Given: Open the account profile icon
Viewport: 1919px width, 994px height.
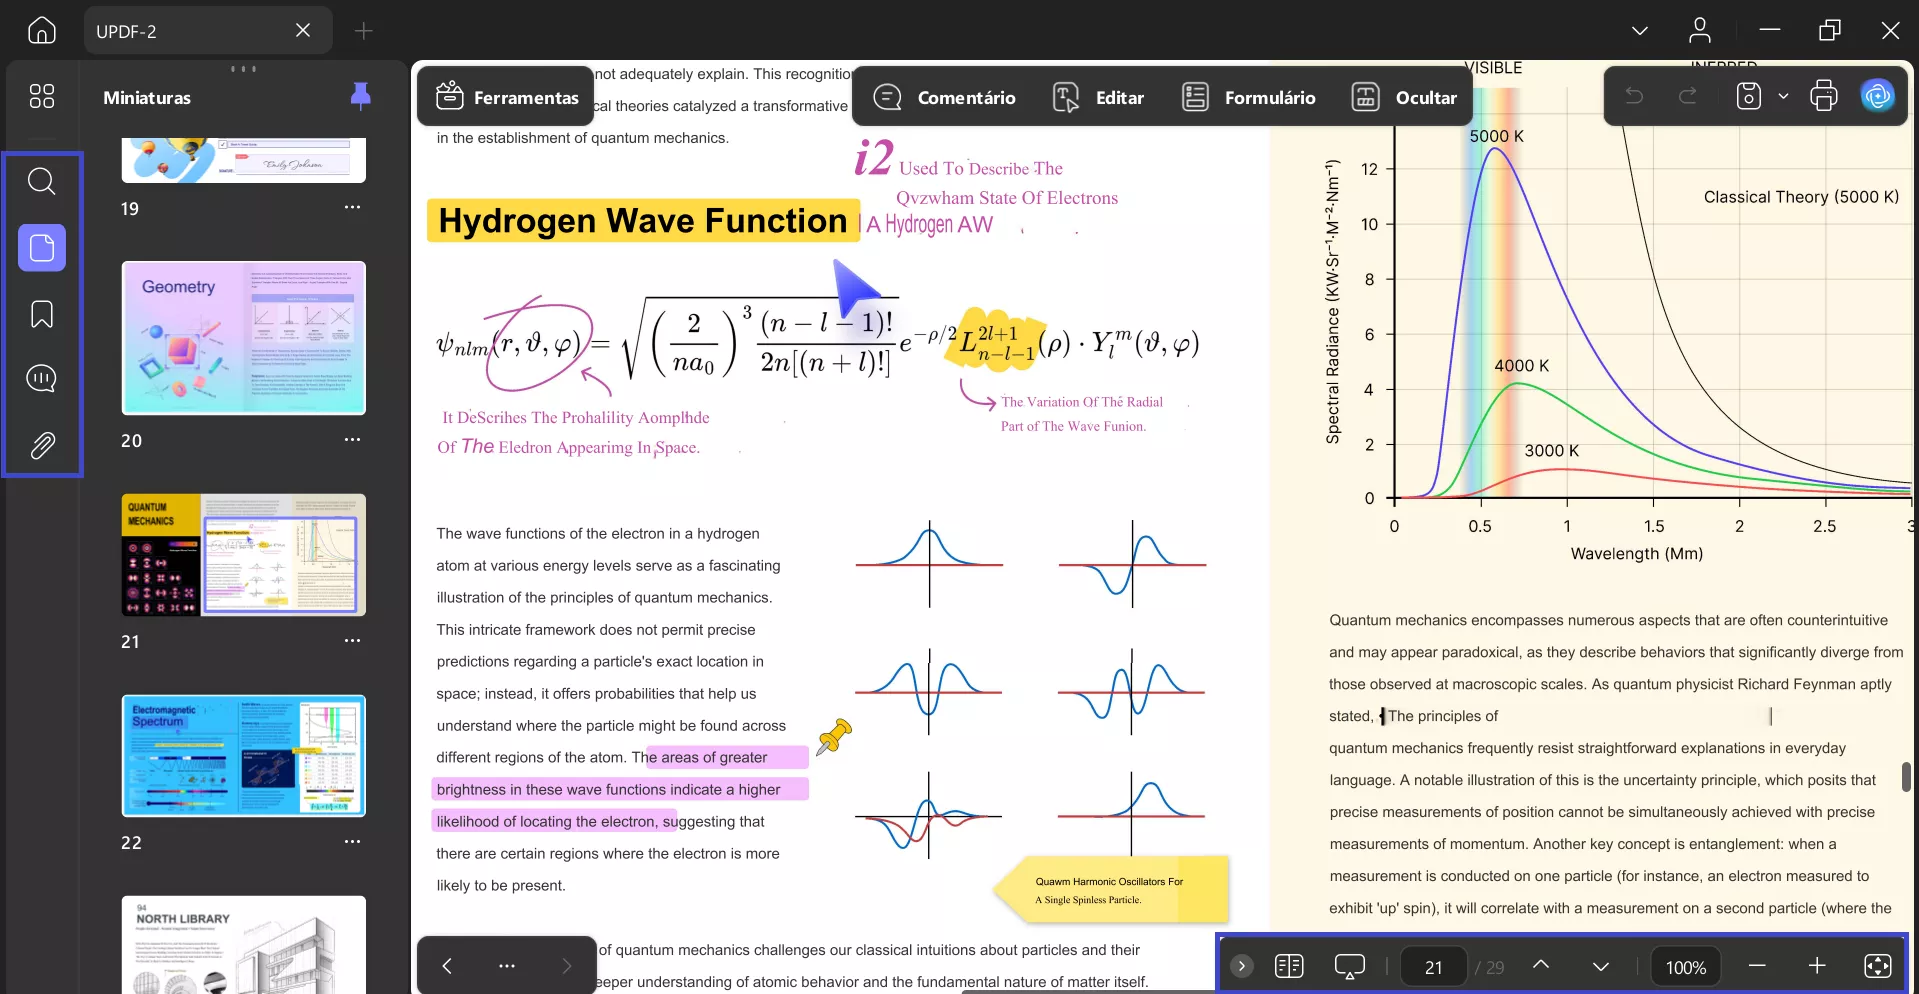Looking at the screenshot, I should click(x=1699, y=30).
